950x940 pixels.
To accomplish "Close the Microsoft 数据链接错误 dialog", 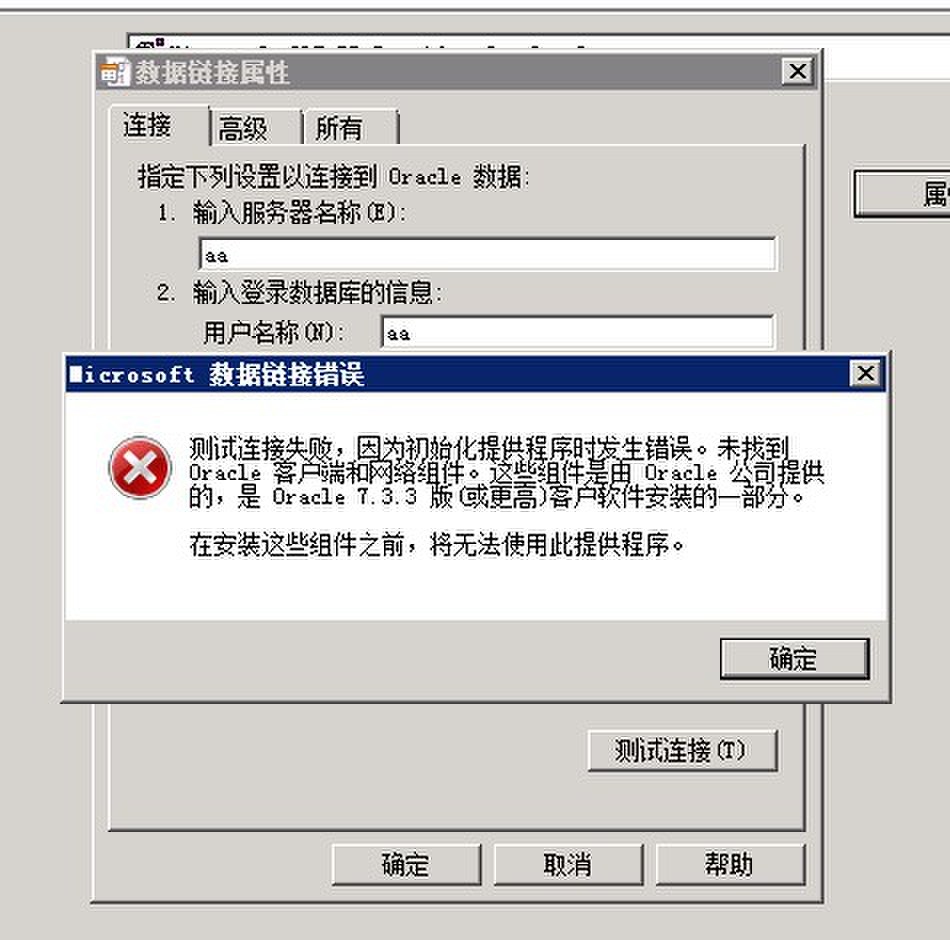I will [x=865, y=373].
